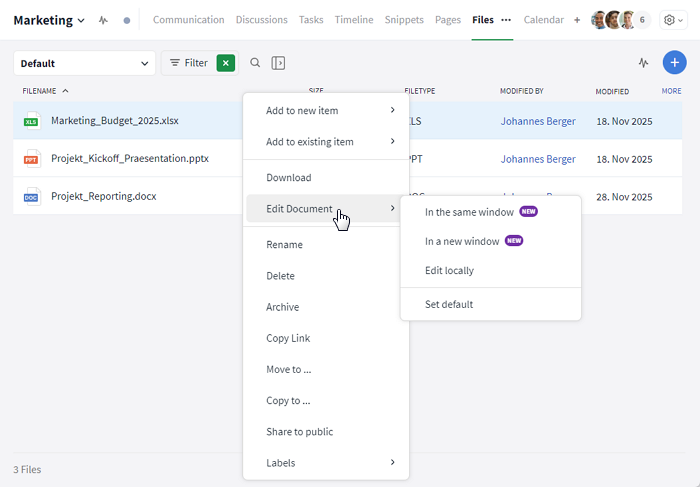Choose Download from the context menu
This screenshot has height=487, width=700.
click(289, 177)
